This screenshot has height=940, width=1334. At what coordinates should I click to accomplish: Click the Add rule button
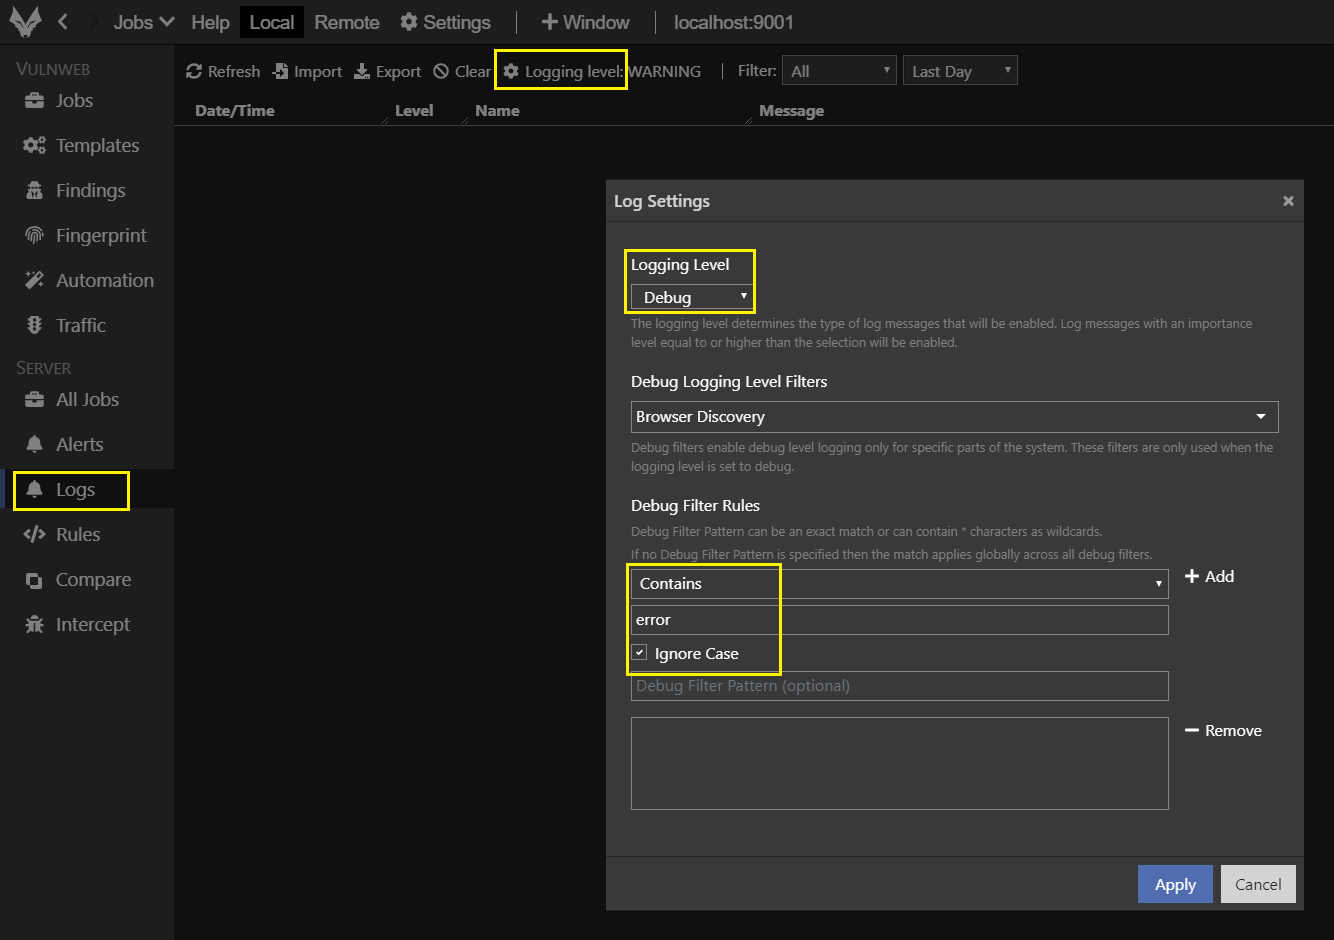coord(1209,577)
